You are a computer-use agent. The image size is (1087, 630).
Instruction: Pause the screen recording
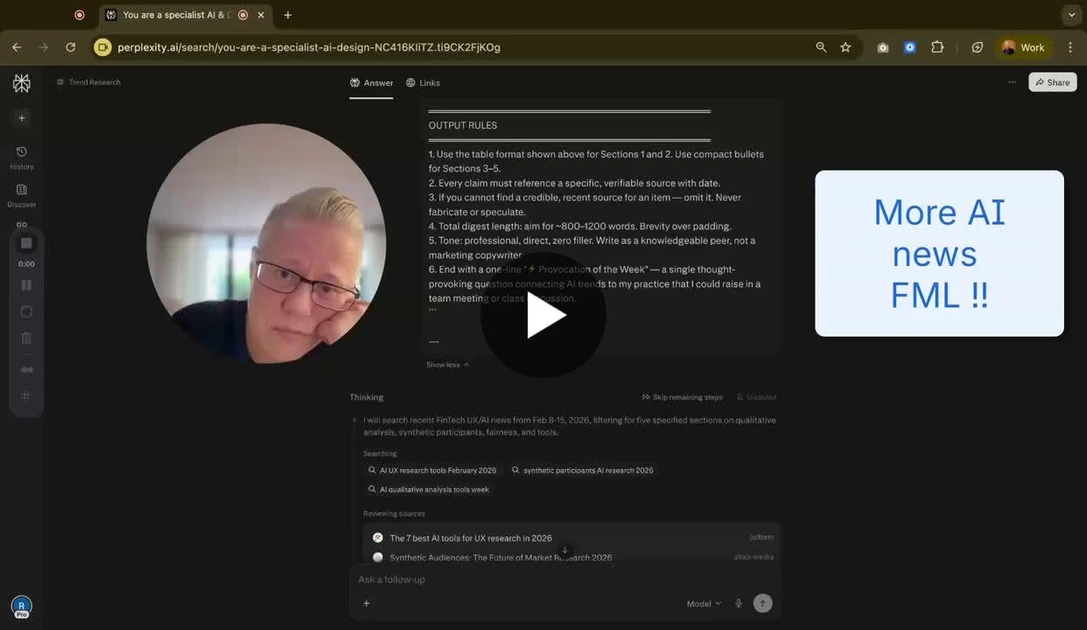point(26,285)
